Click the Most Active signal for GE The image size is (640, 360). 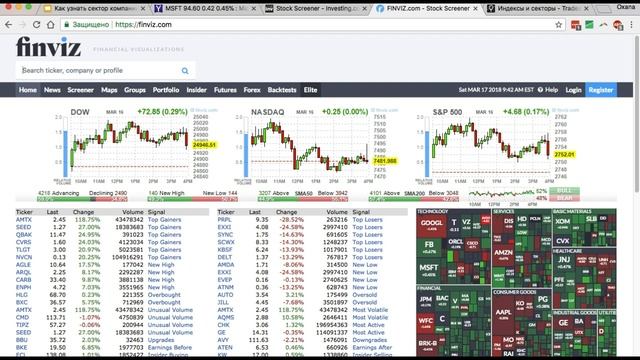368,332
